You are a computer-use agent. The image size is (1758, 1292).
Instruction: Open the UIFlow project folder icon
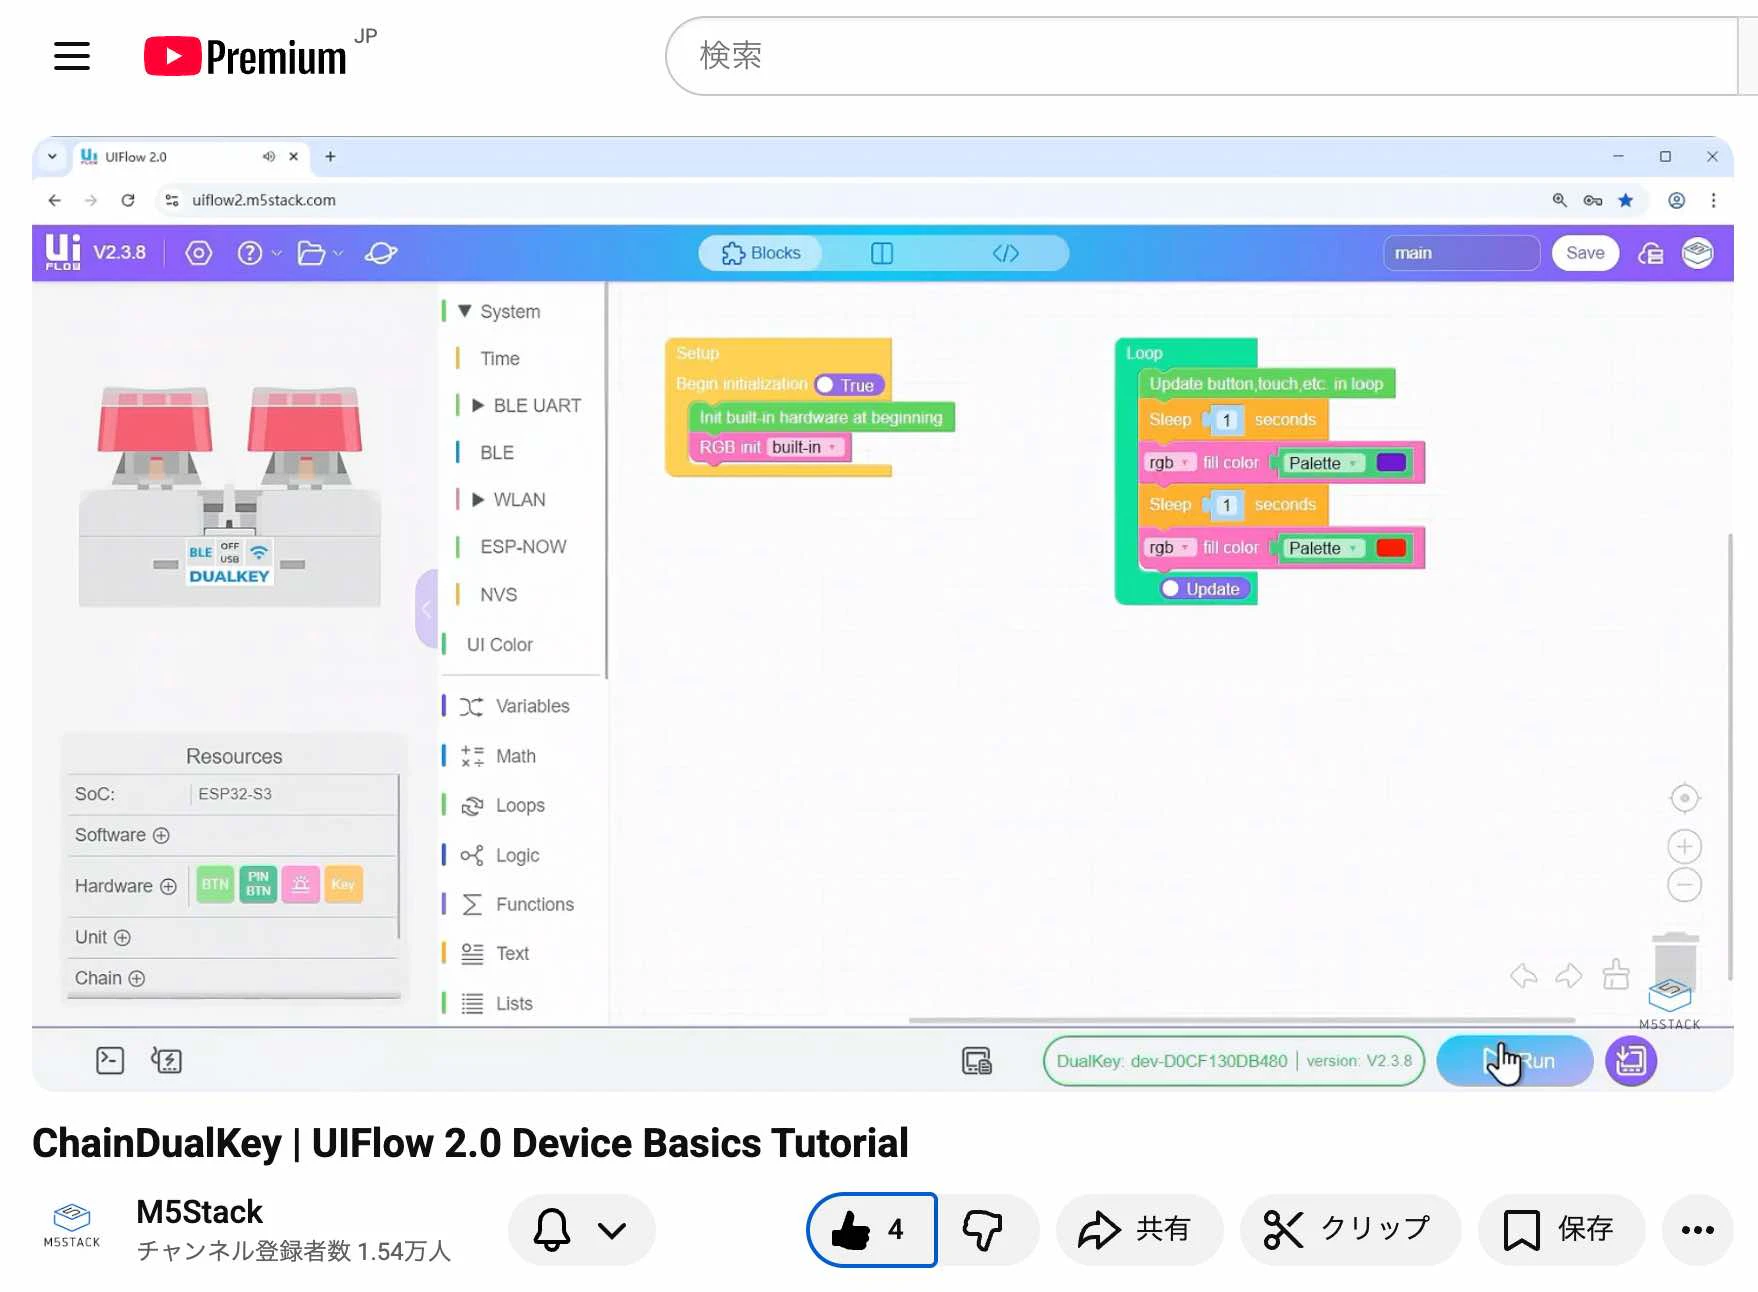point(311,253)
